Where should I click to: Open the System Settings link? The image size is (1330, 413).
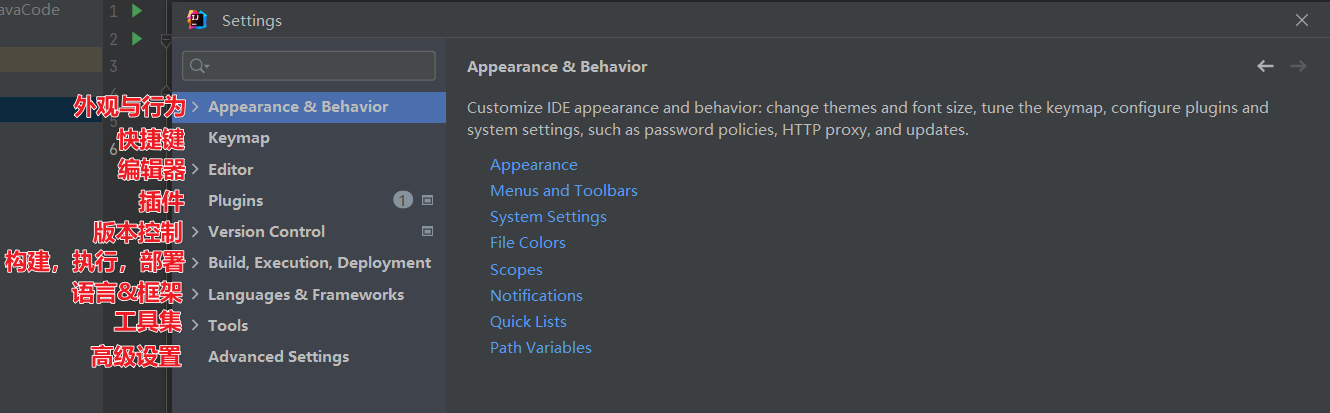(x=548, y=216)
